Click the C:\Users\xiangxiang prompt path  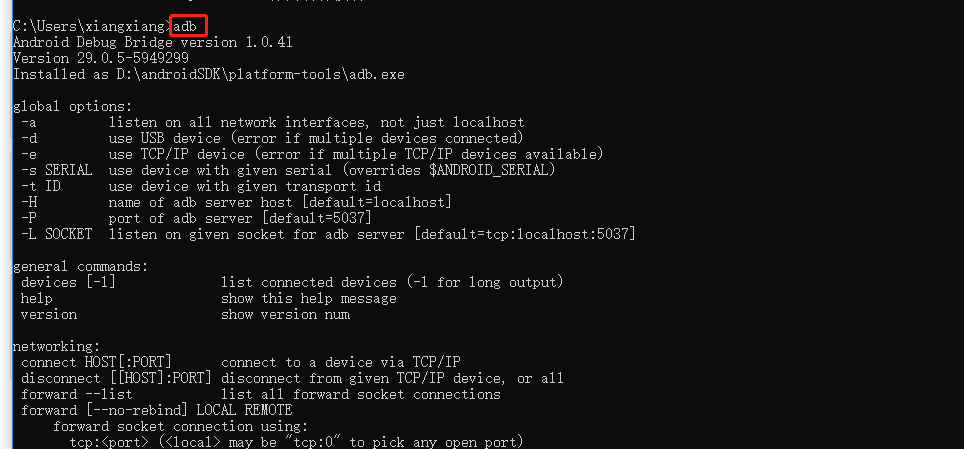(90, 26)
